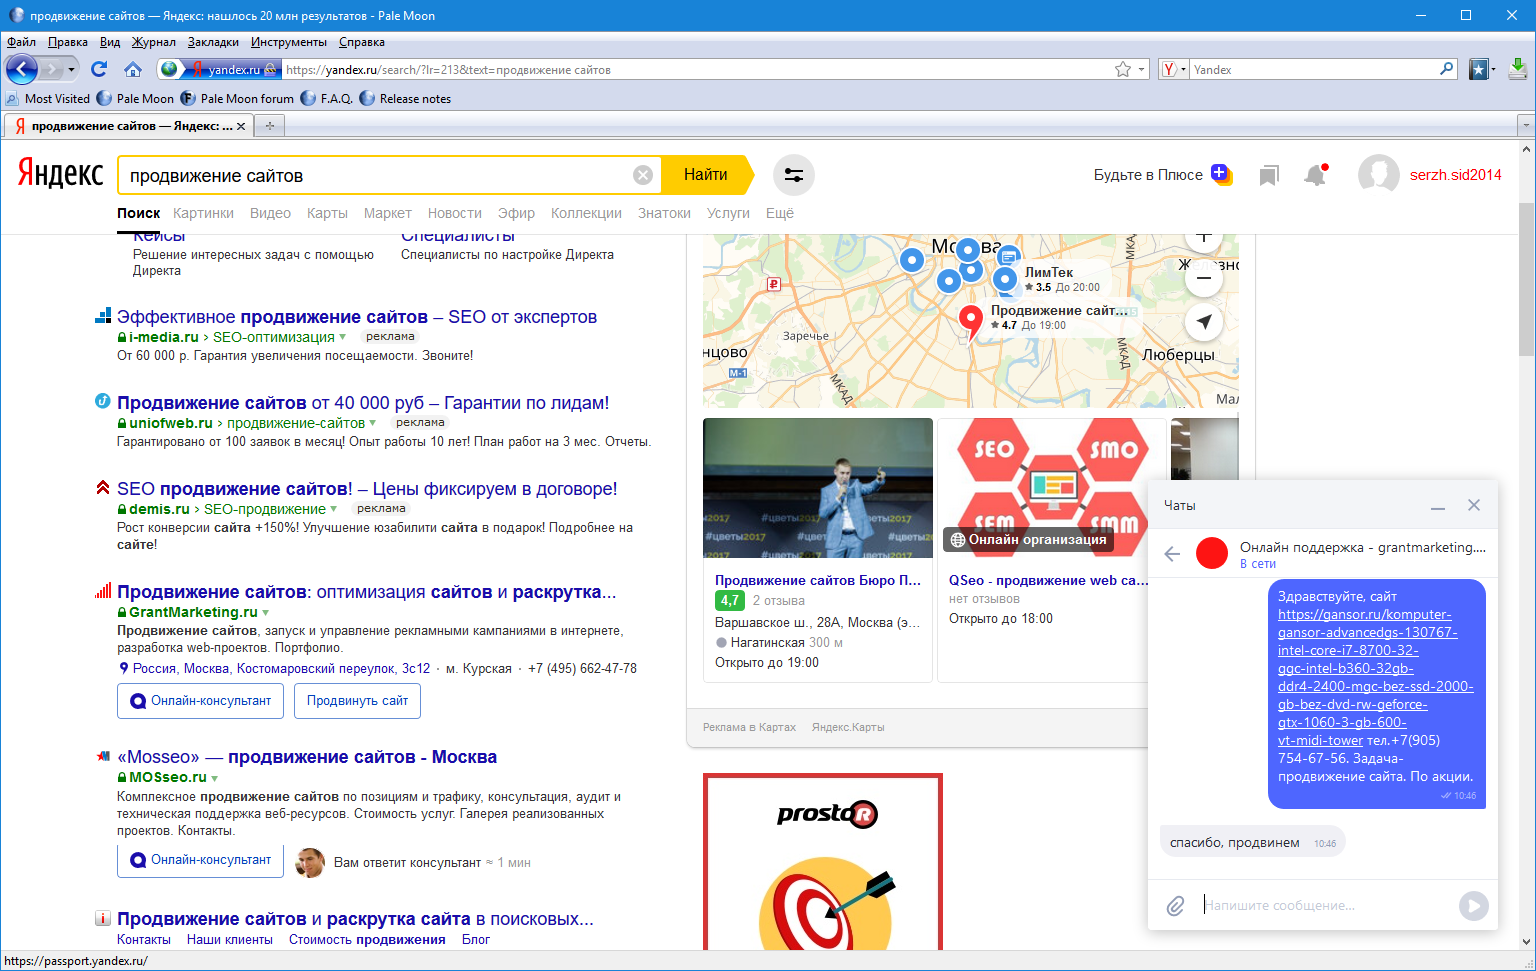Expand the MOSseo.ru result options arrow
The image size is (1536, 971).
click(215, 777)
